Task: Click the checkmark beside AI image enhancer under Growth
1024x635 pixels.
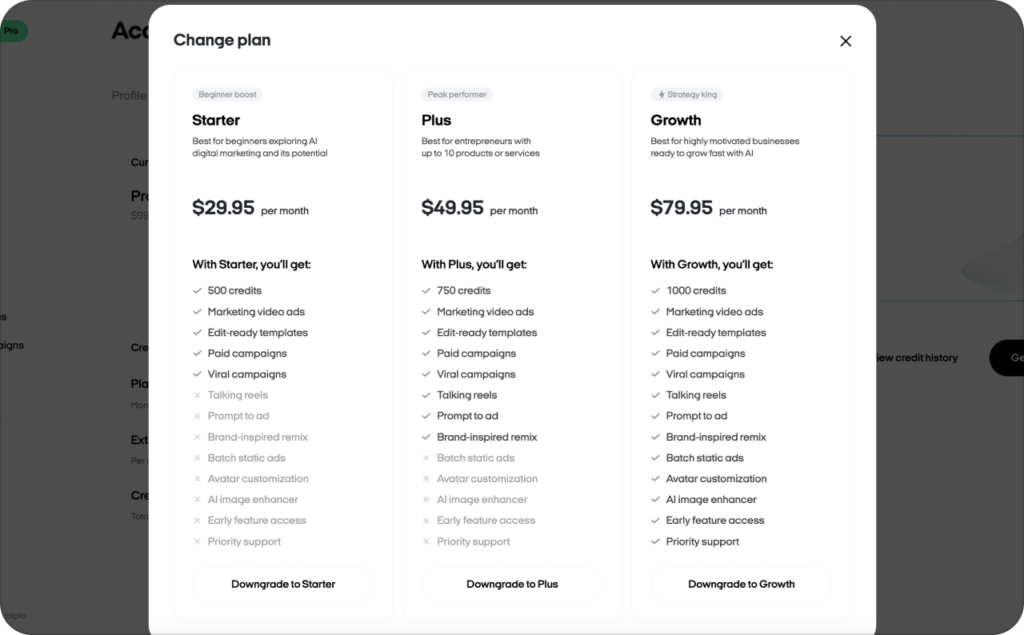Action: tap(656, 499)
